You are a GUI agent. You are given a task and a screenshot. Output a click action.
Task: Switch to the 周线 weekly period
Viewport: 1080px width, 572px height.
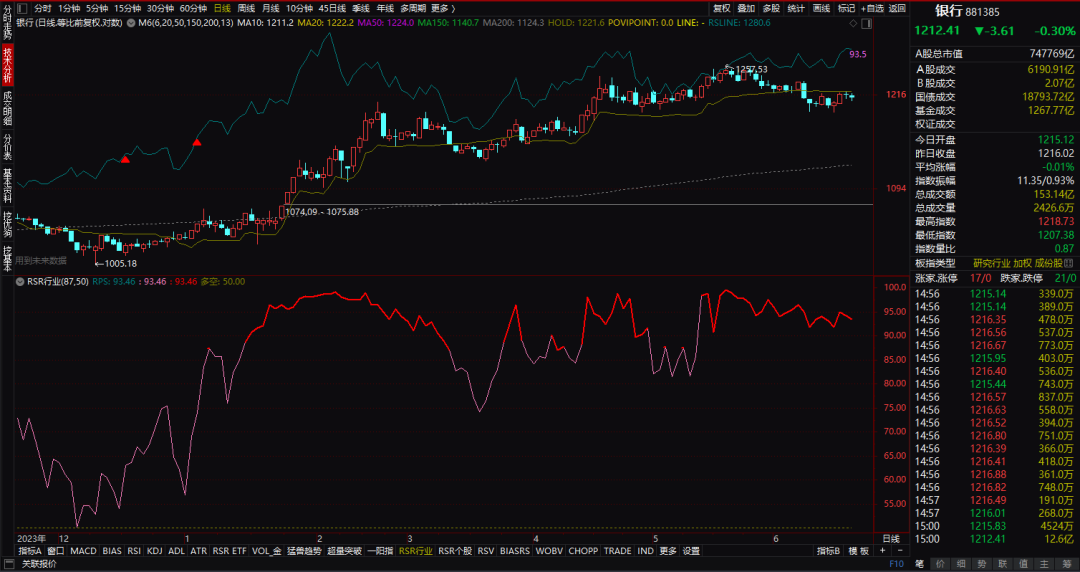click(246, 8)
